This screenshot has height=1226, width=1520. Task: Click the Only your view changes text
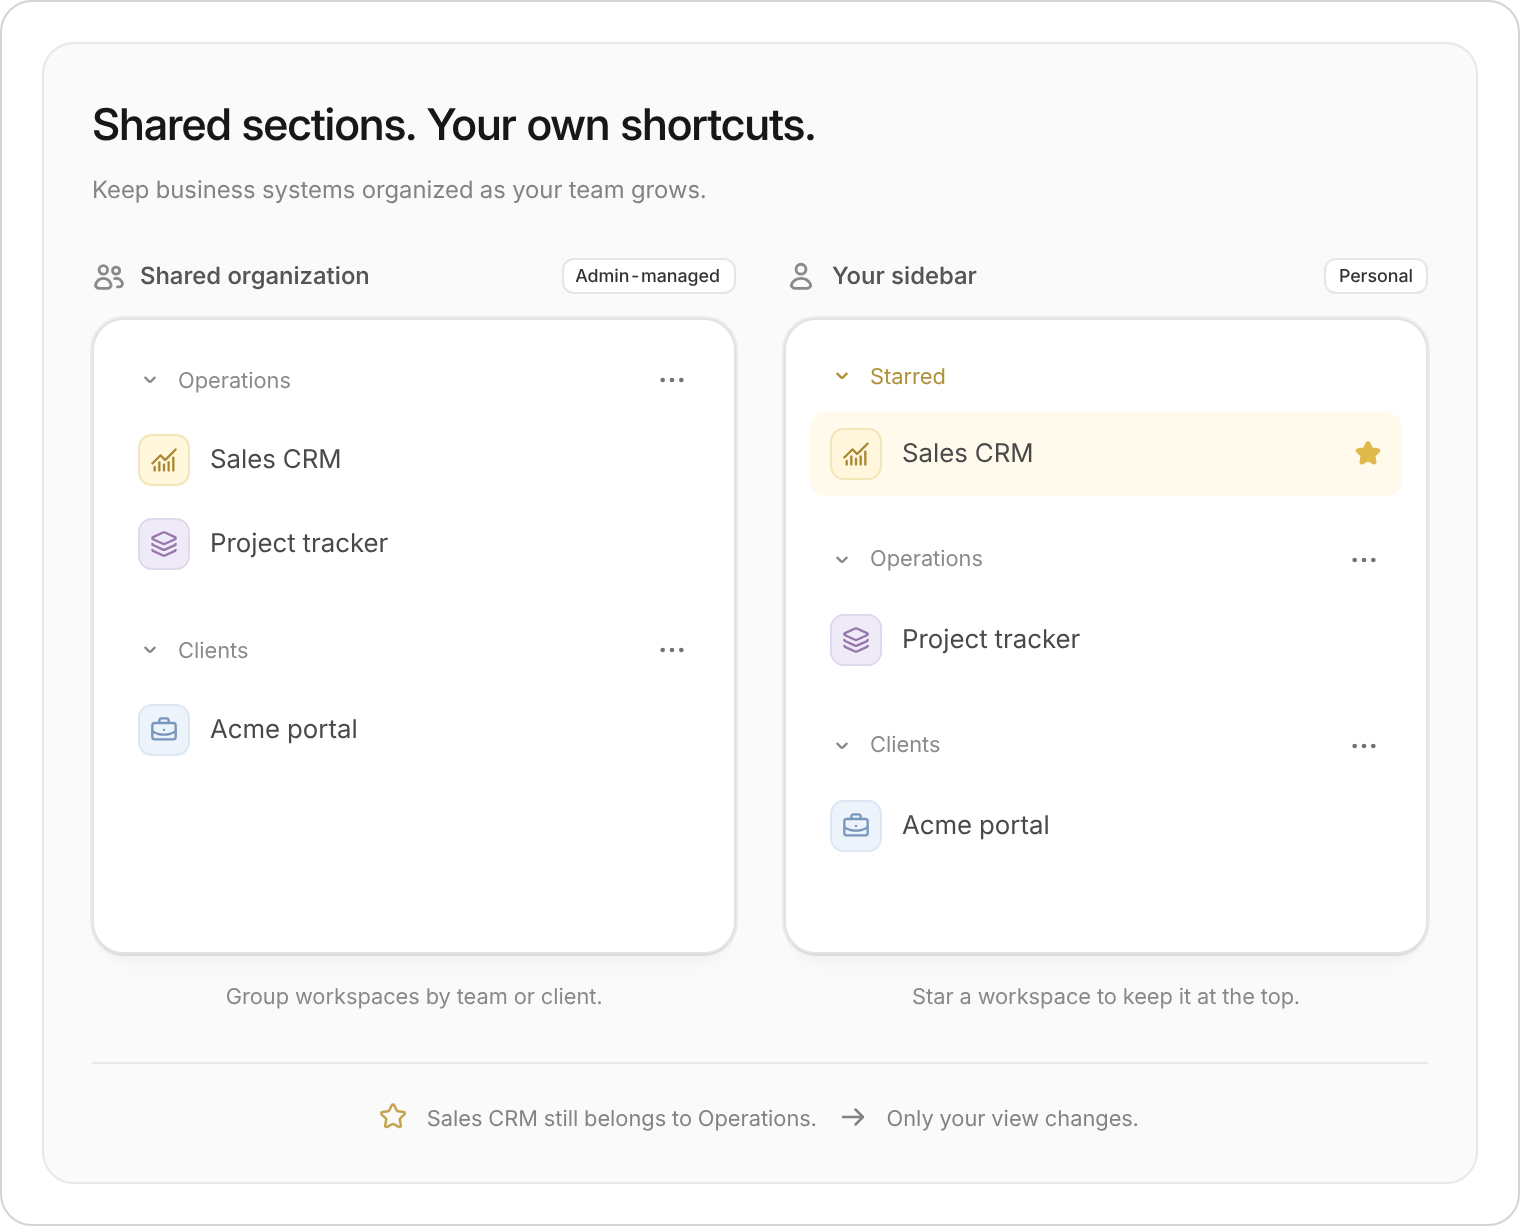point(1013,1118)
